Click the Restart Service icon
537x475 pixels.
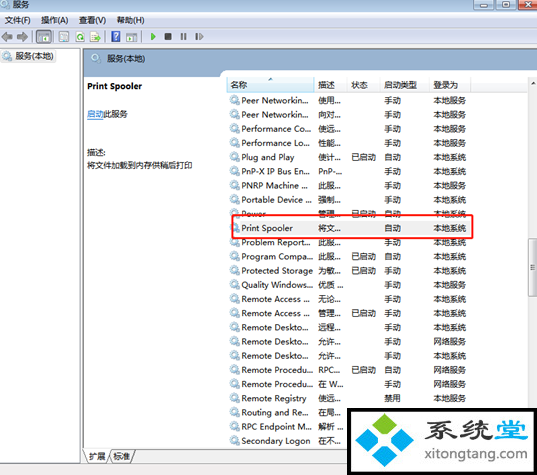pos(199,36)
